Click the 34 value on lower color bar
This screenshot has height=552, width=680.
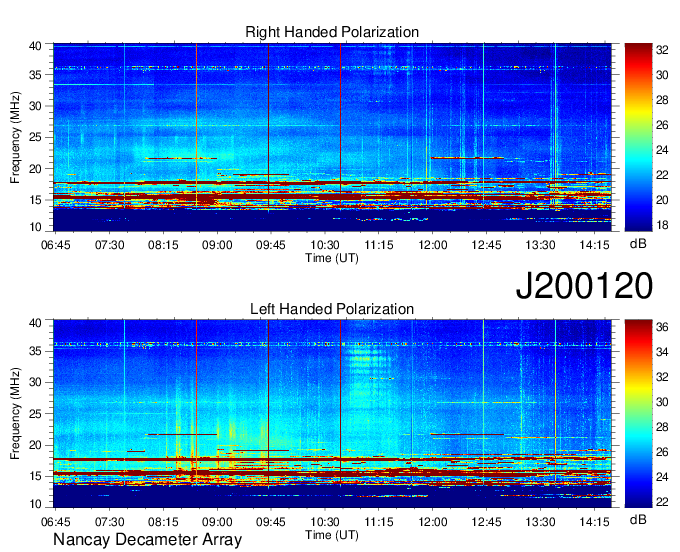click(662, 352)
